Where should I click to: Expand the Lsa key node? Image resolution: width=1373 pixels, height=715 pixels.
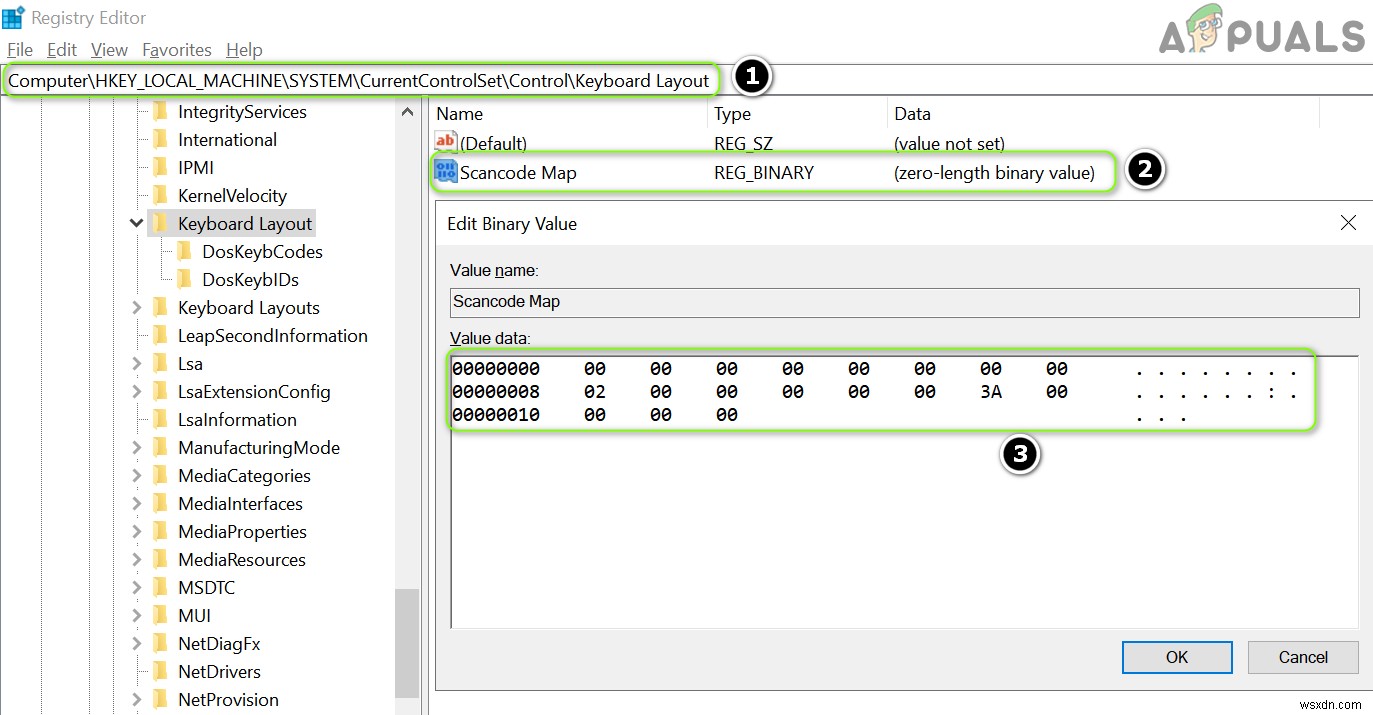(137, 364)
